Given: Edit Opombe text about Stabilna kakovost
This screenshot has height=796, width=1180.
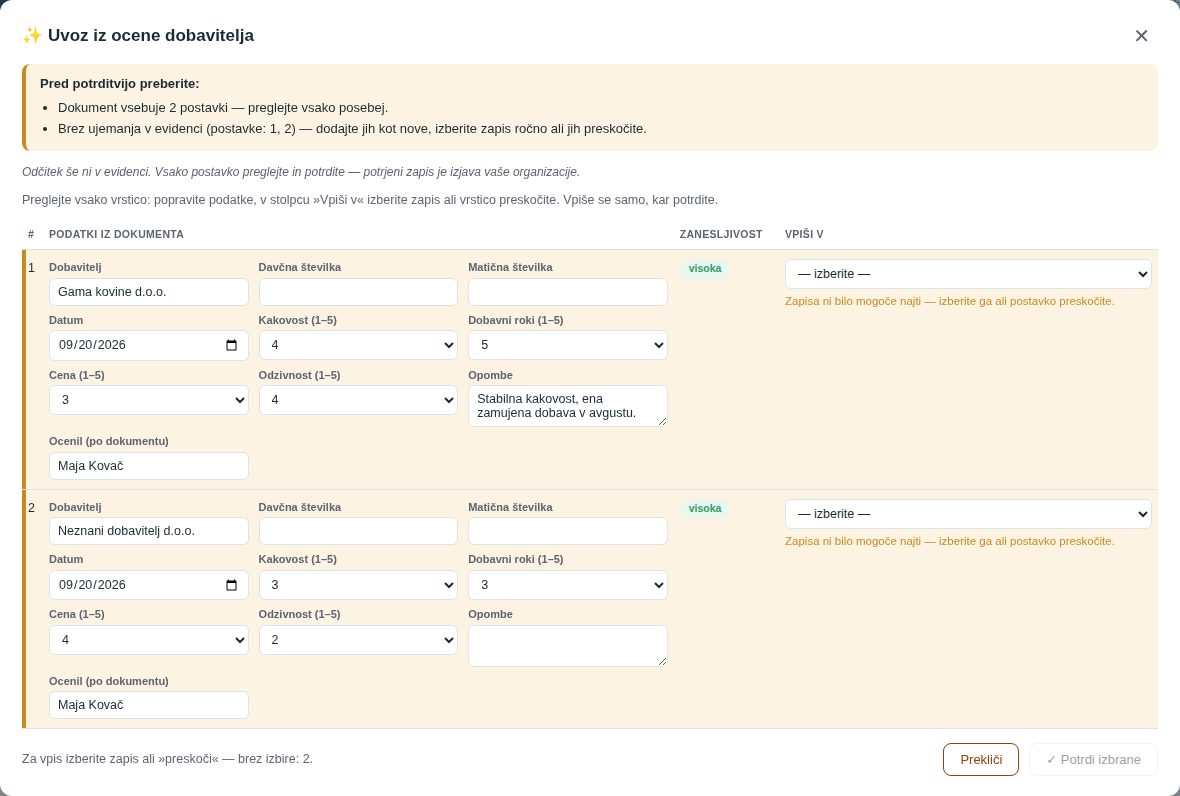Looking at the screenshot, I should point(567,406).
